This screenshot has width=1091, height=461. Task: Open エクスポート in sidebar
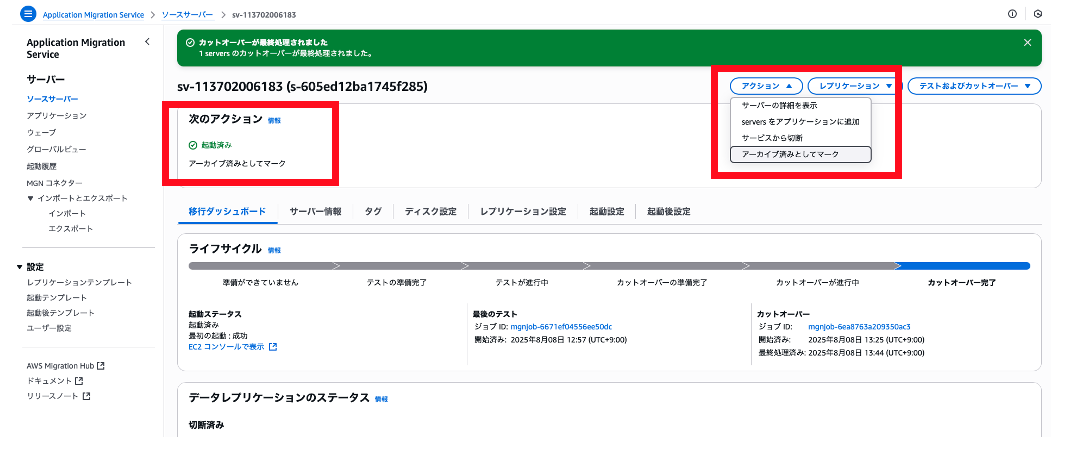point(70,228)
